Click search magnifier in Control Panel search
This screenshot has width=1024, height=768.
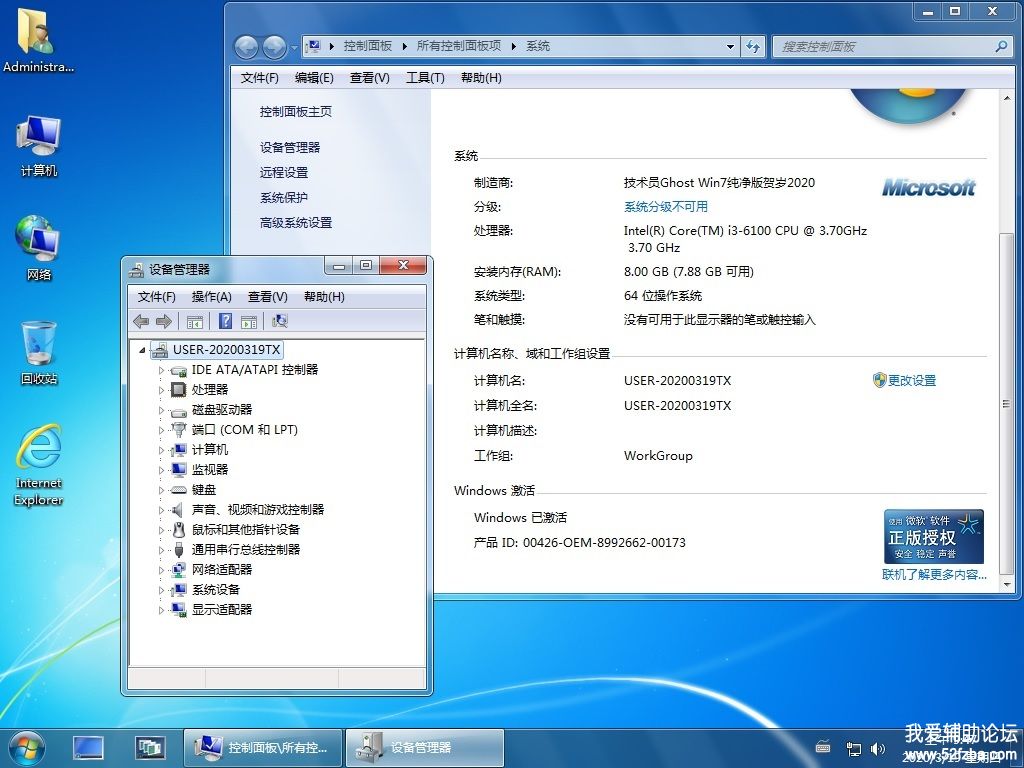click(x=1001, y=46)
